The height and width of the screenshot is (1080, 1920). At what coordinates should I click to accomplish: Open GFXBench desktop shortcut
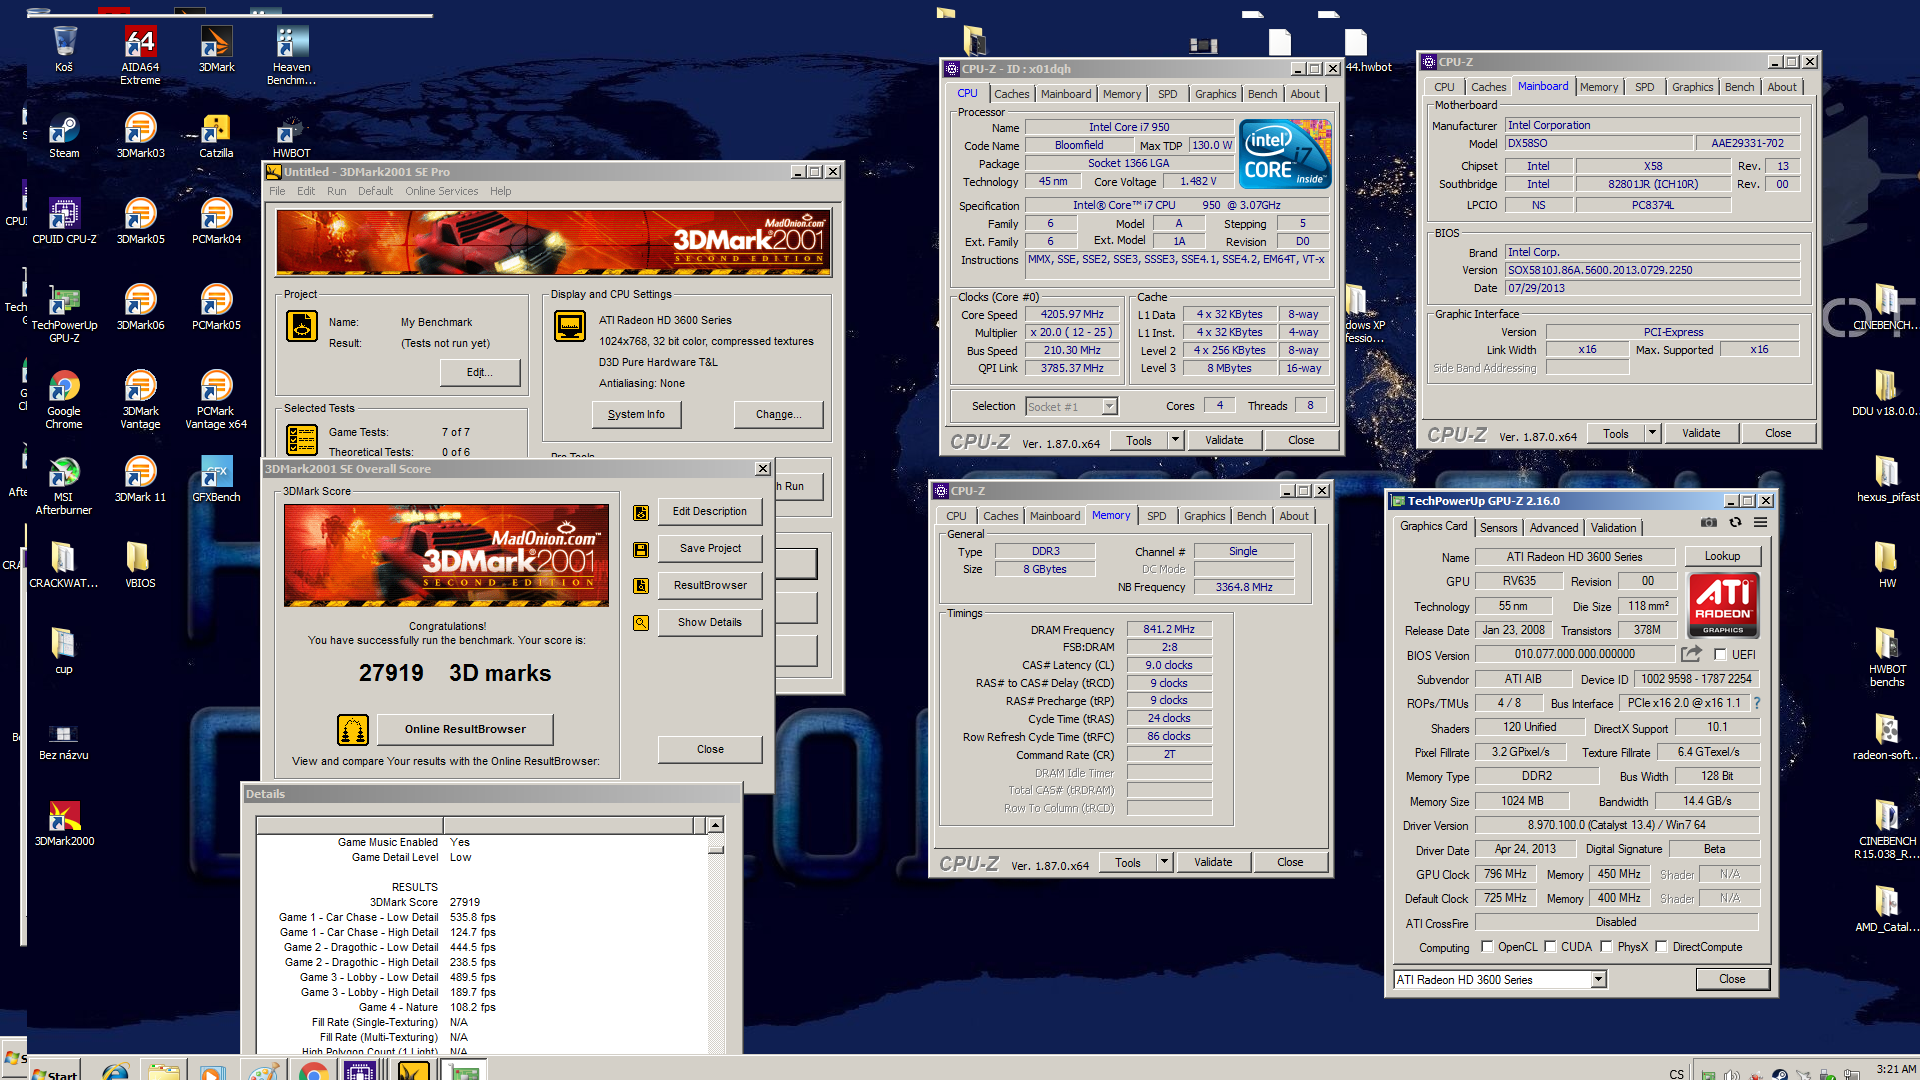click(216, 479)
